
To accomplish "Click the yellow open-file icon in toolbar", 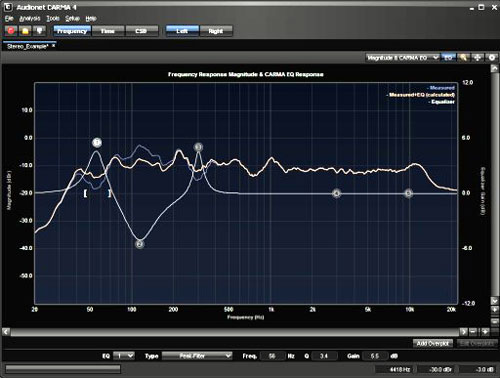I will coord(25,31).
